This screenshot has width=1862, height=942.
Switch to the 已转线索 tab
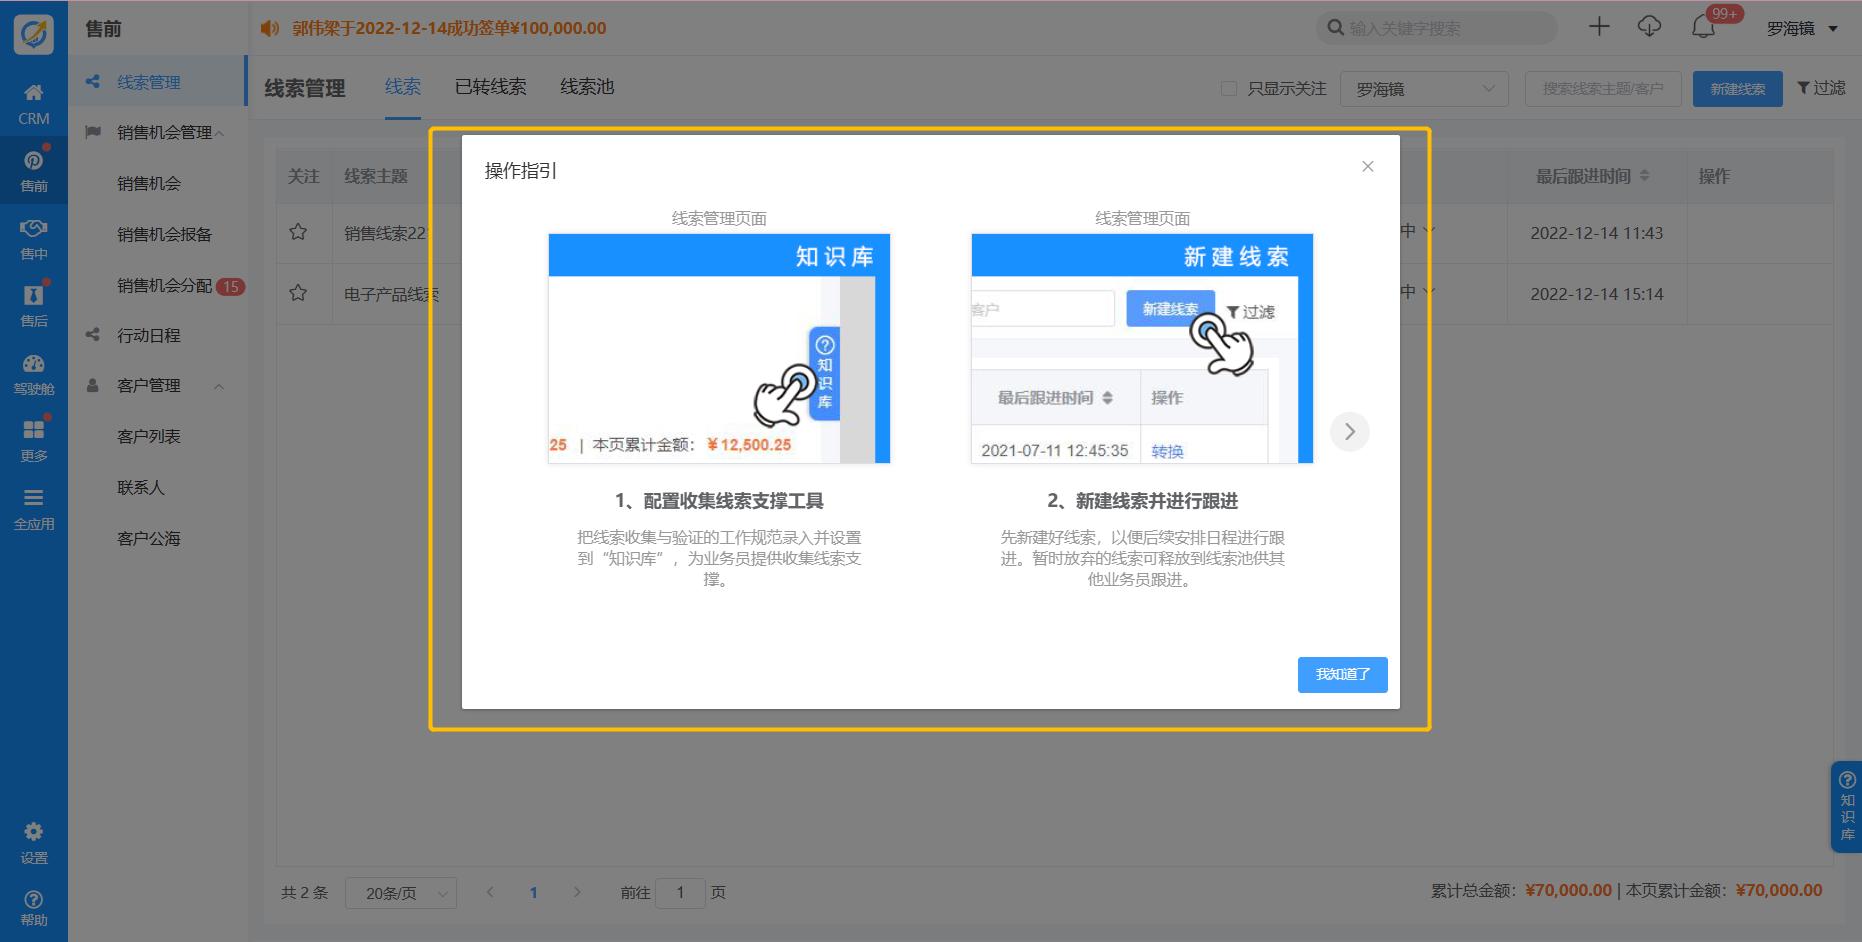point(490,87)
